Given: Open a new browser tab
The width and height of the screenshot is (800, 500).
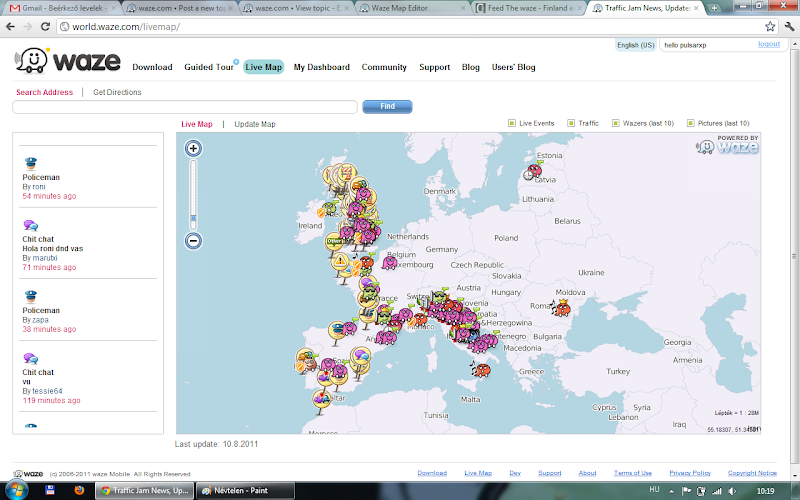Looking at the screenshot, I should tap(714, 8).
